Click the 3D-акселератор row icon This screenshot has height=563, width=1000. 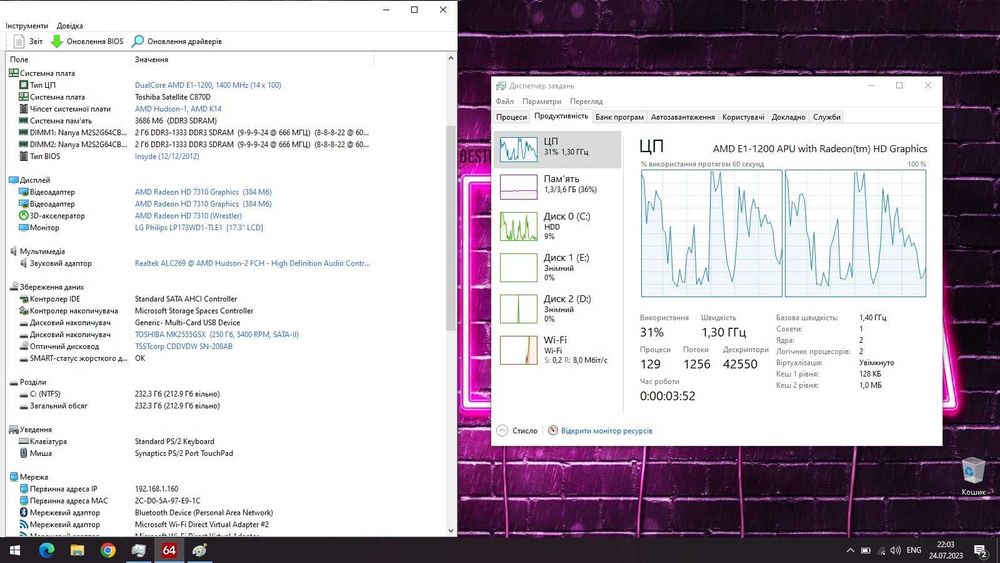24,216
